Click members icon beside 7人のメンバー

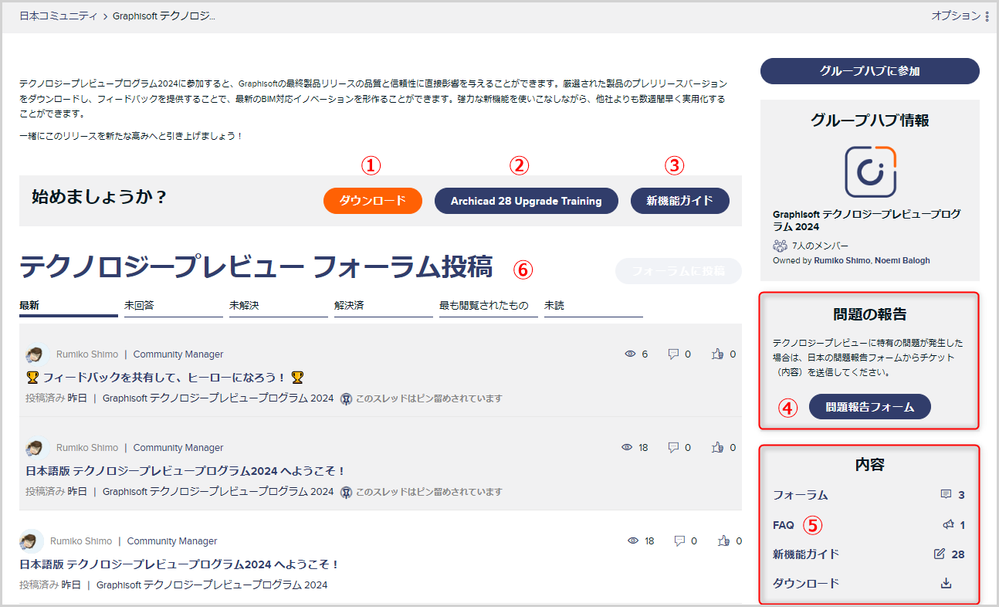click(780, 246)
